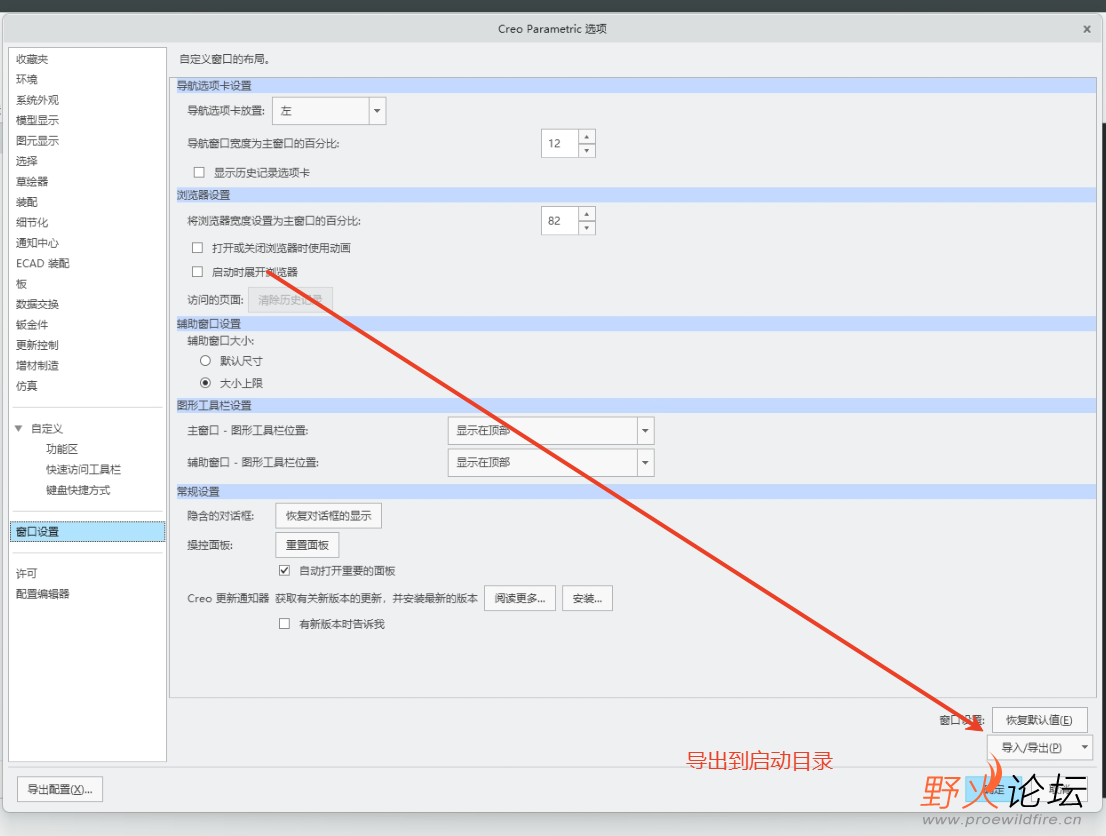Open 导入/导出(P) dropdown menu
The width and height of the screenshot is (1106, 836).
pos(1040,747)
